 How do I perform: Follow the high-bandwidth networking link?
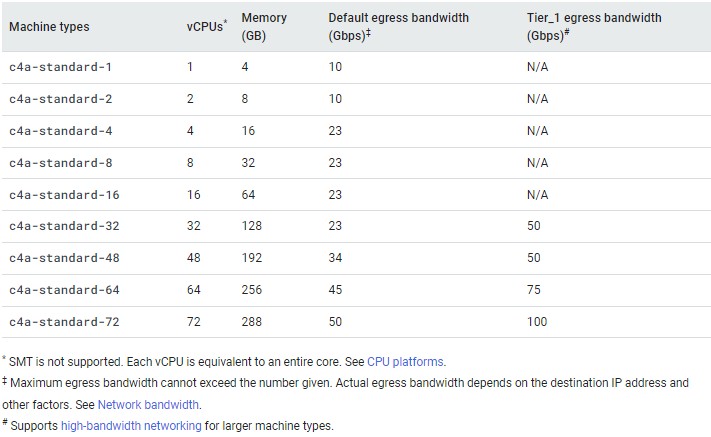(x=132, y=425)
